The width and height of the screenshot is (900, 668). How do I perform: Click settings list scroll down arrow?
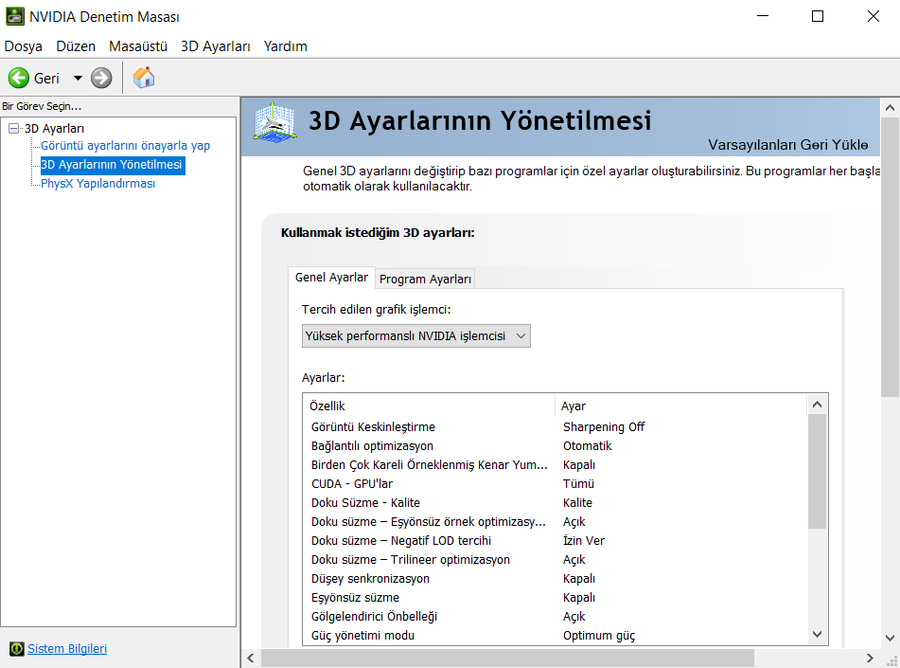click(x=817, y=635)
